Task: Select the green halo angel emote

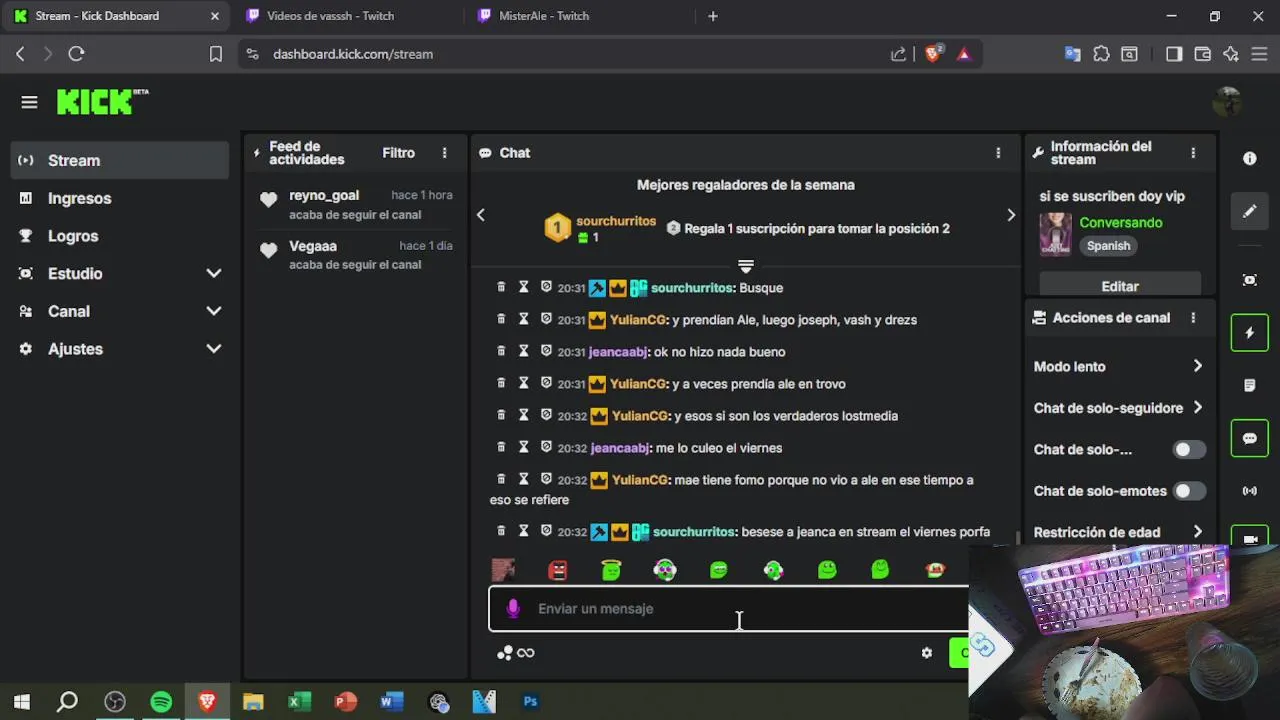Action: [x=611, y=570]
